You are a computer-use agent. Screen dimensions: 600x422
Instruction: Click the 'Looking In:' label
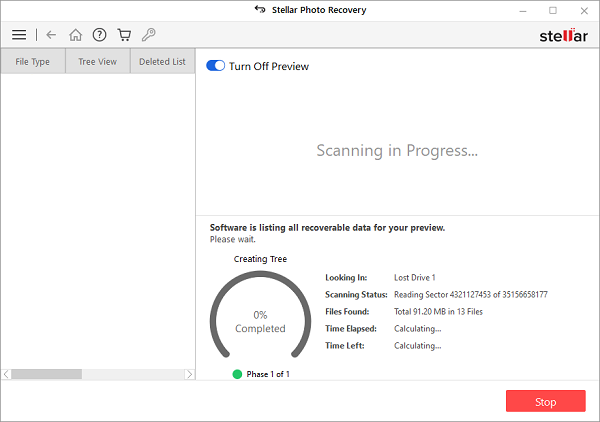click(346, 278)
